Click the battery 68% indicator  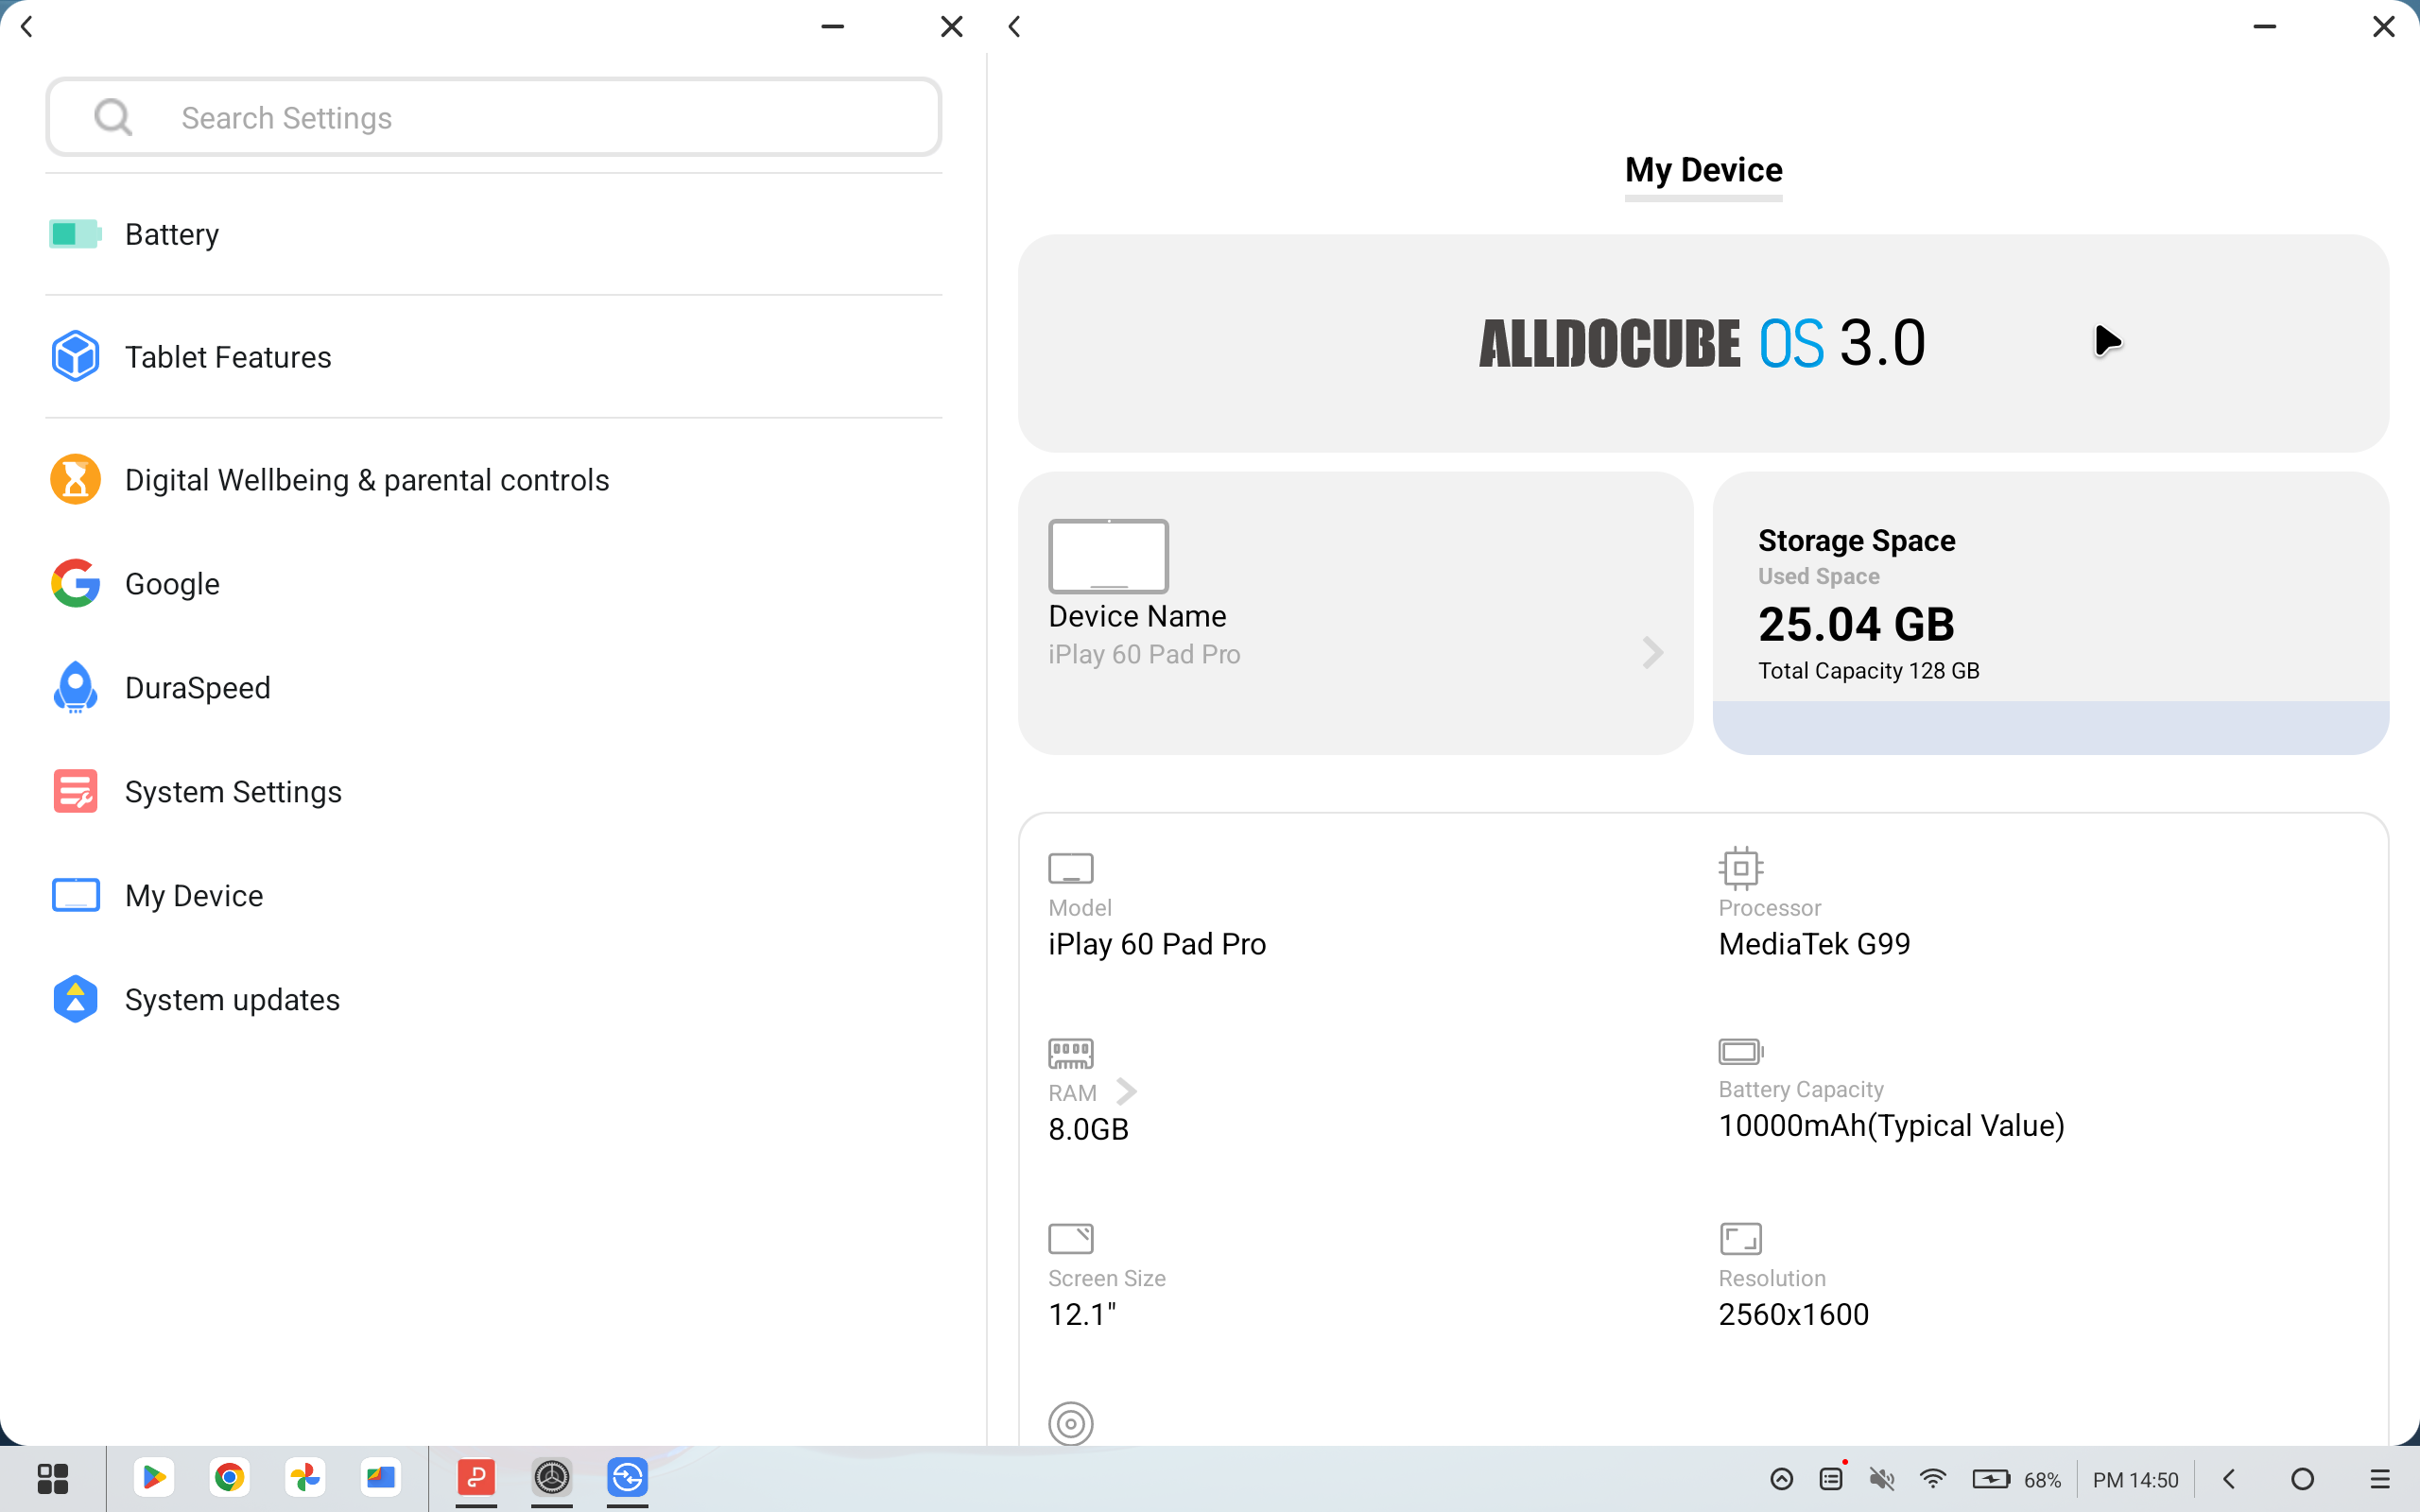2015,1479
